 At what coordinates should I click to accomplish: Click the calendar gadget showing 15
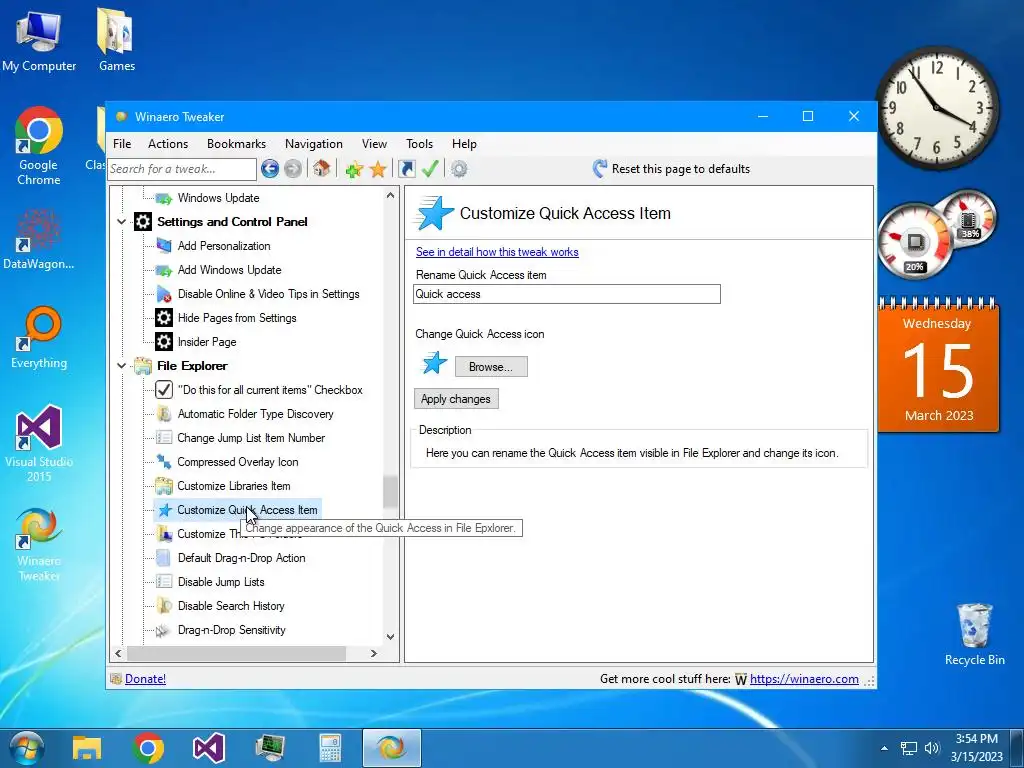(x=938, y=366)
